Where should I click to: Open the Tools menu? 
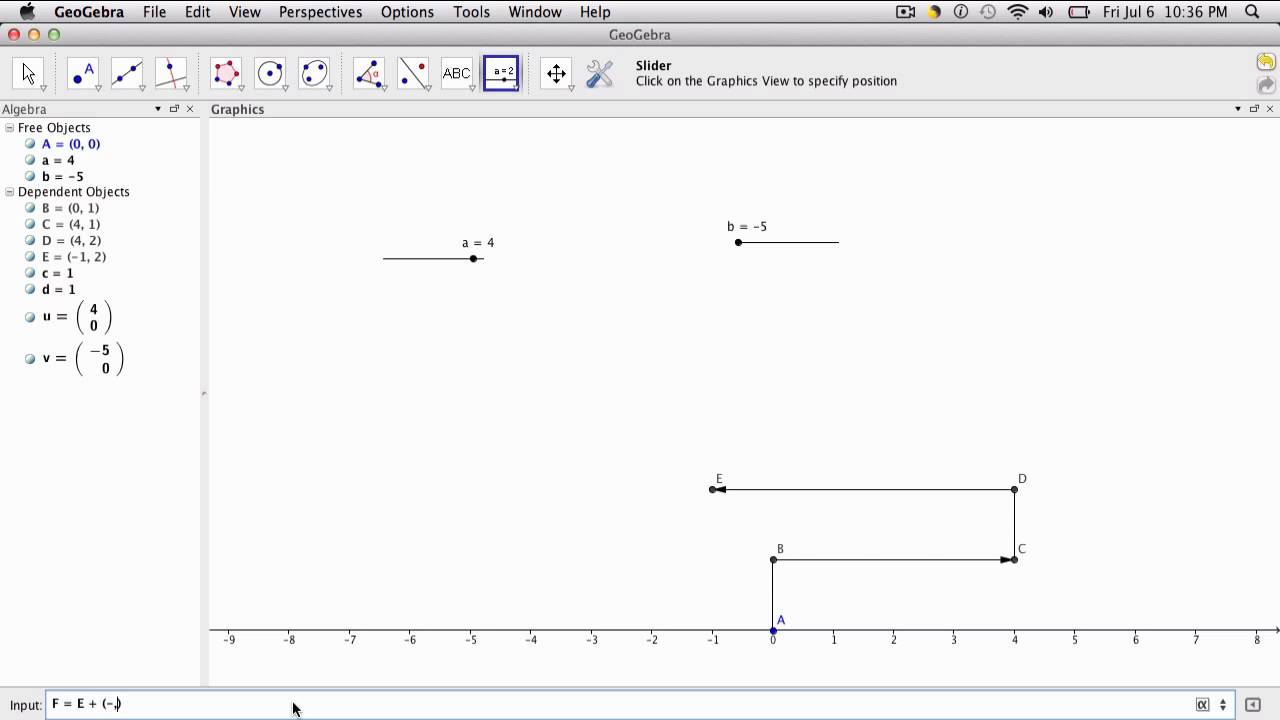click(x=471, y=12)
